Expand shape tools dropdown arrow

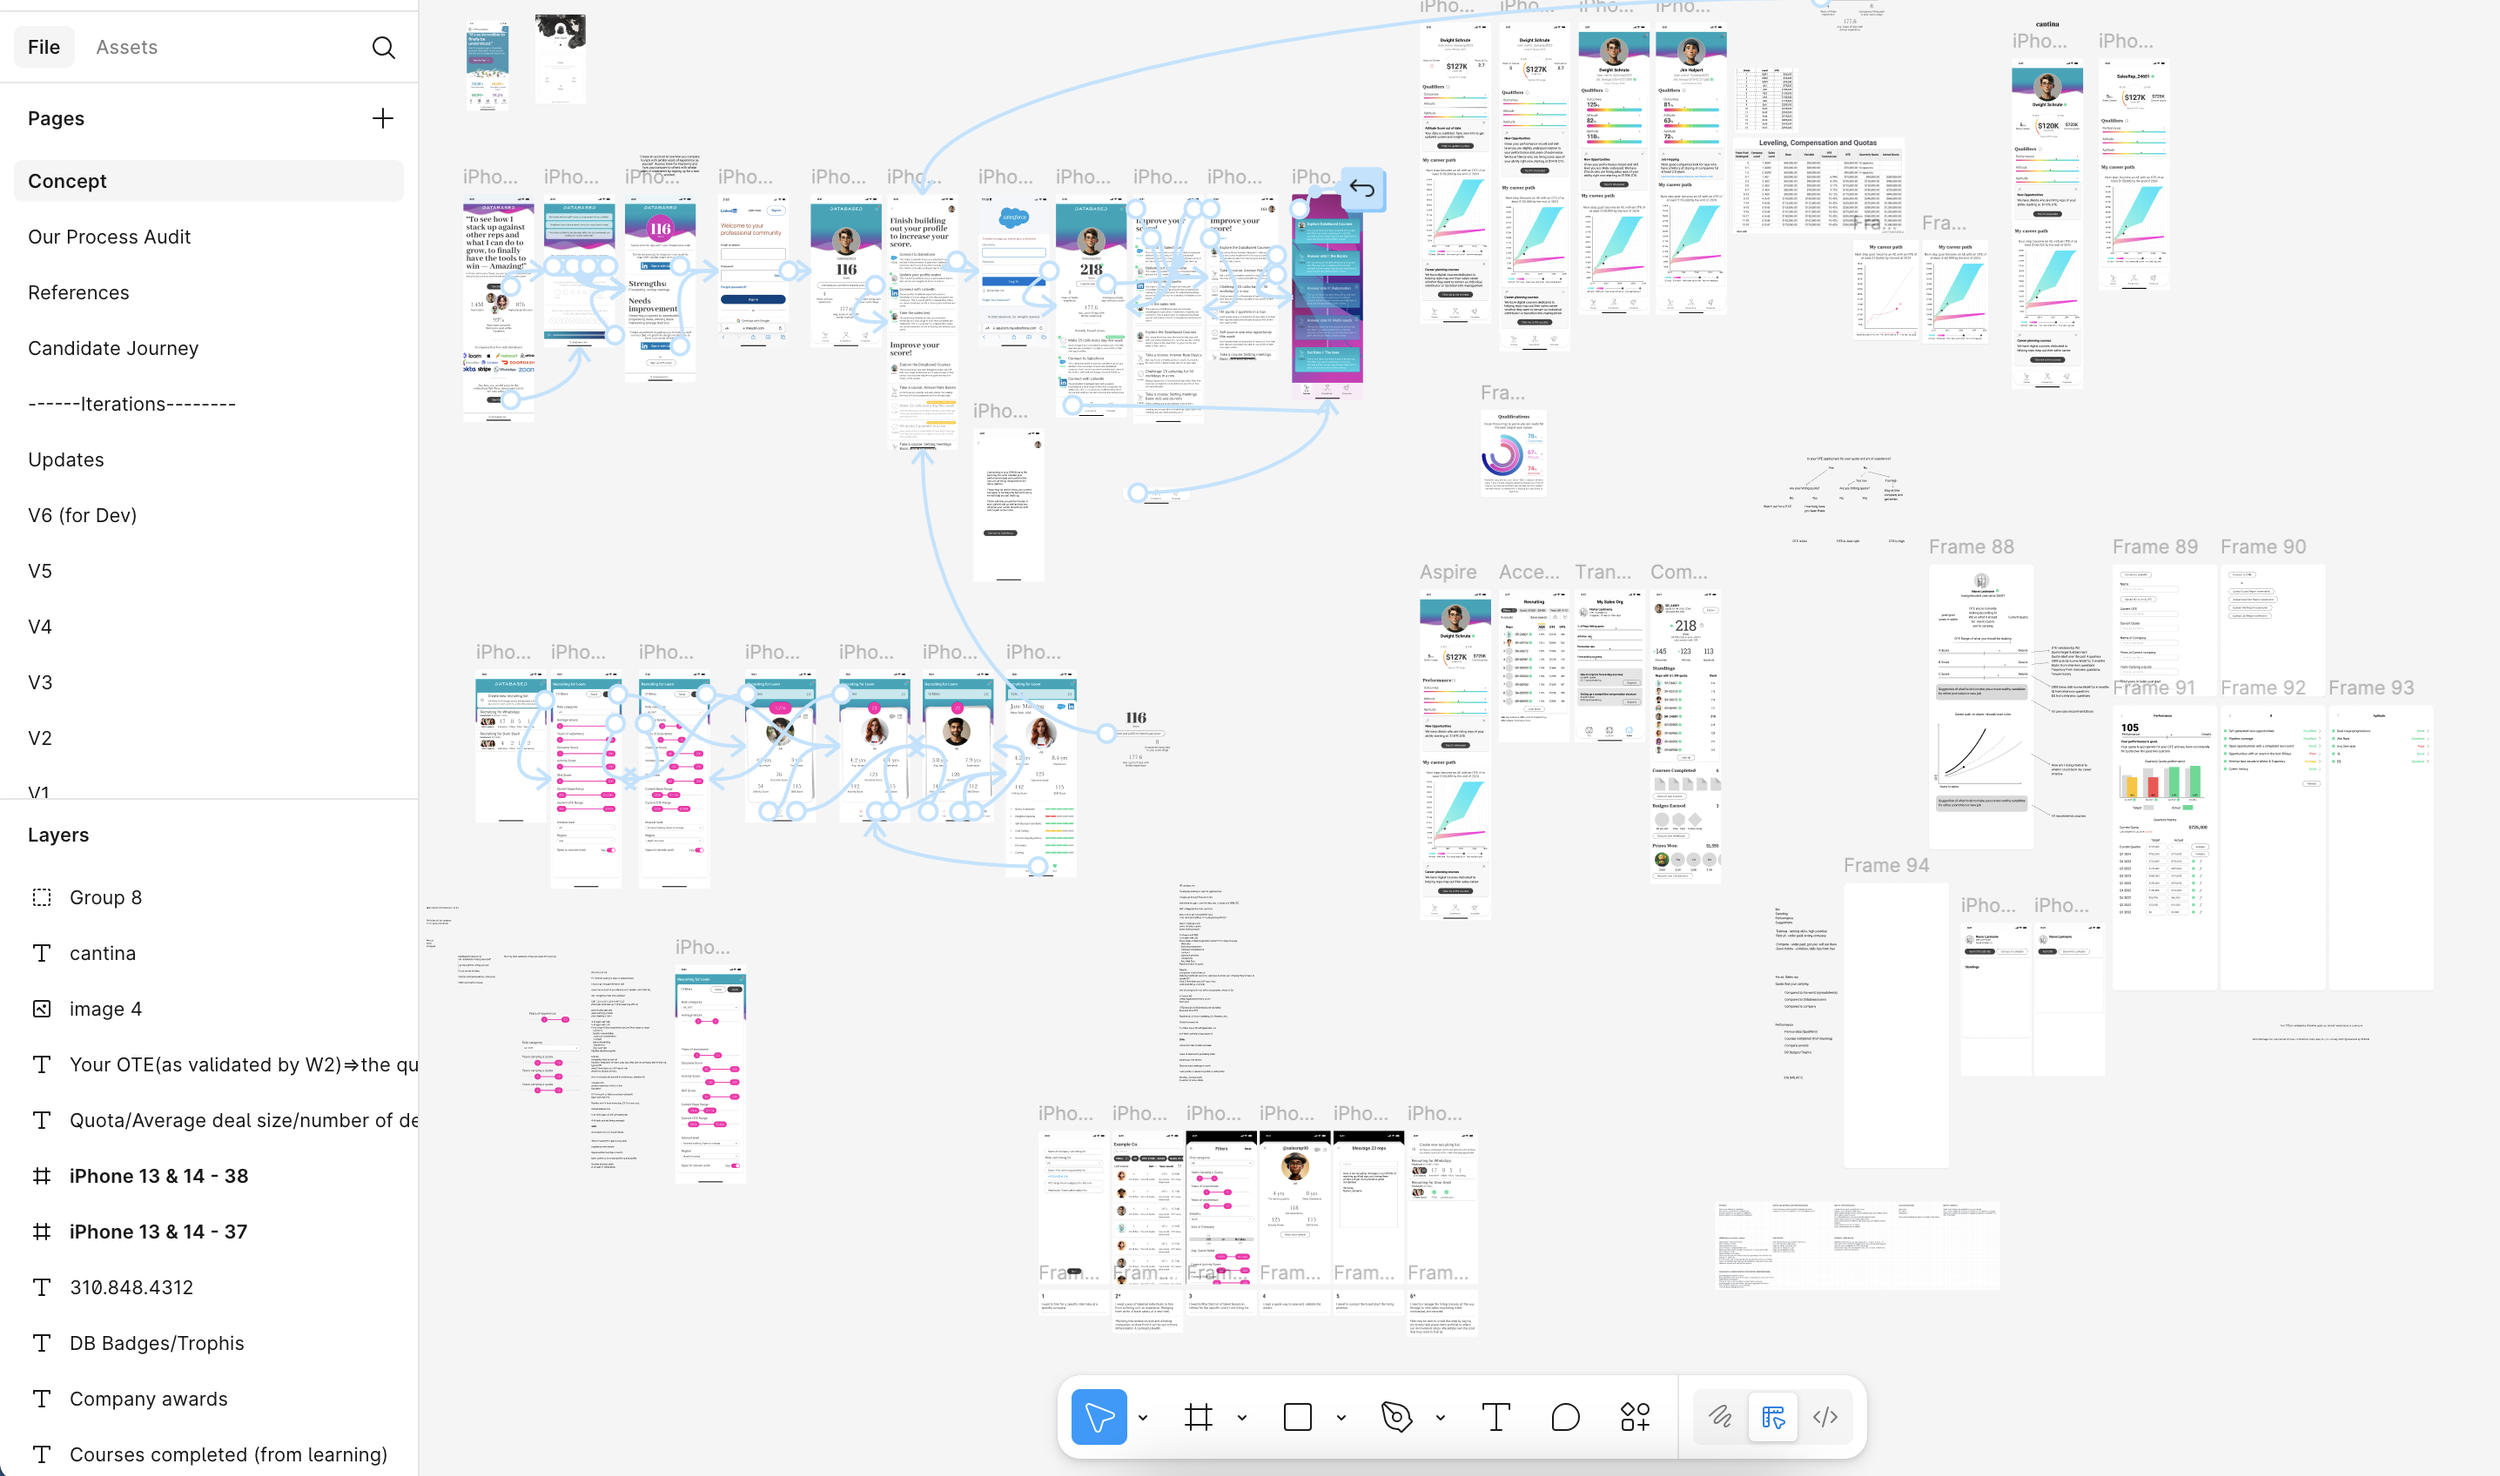tap(1341, 1417)
